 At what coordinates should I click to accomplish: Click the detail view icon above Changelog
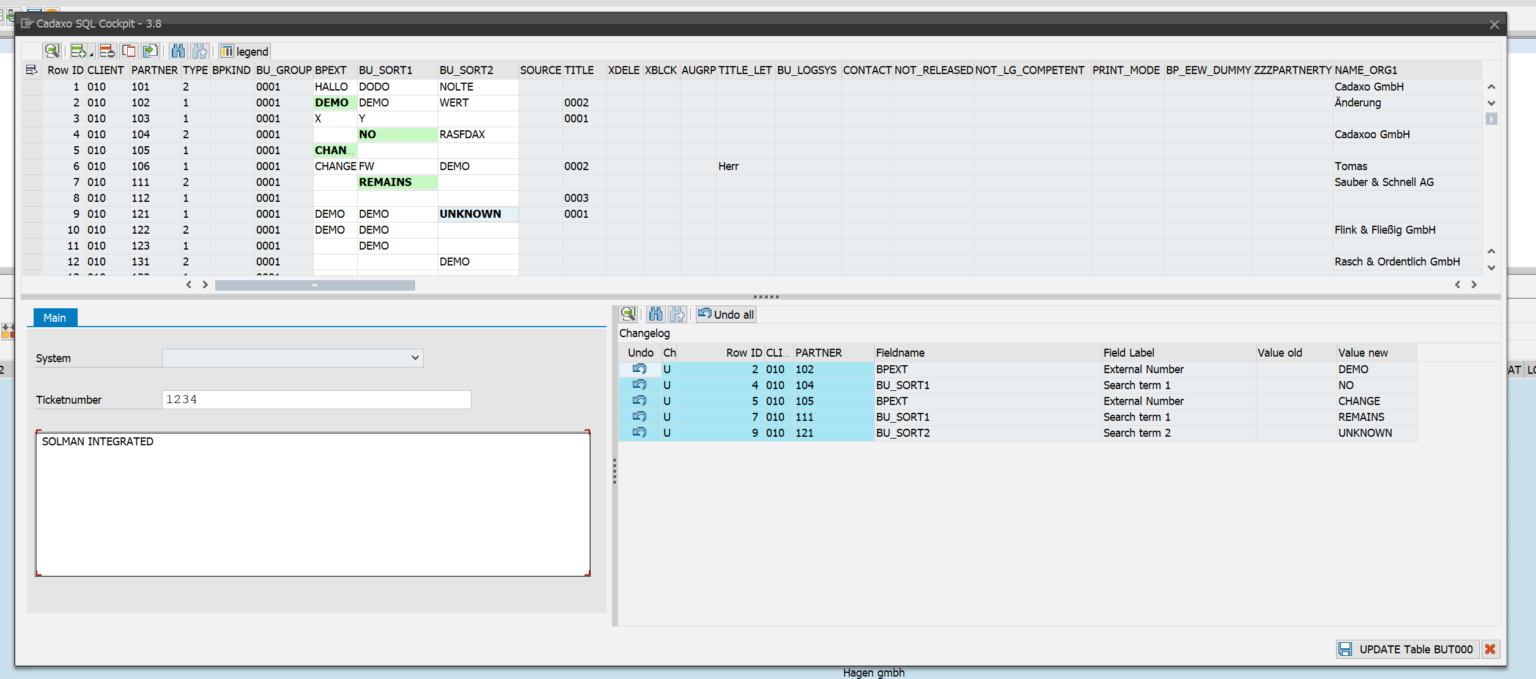point(628,314)
